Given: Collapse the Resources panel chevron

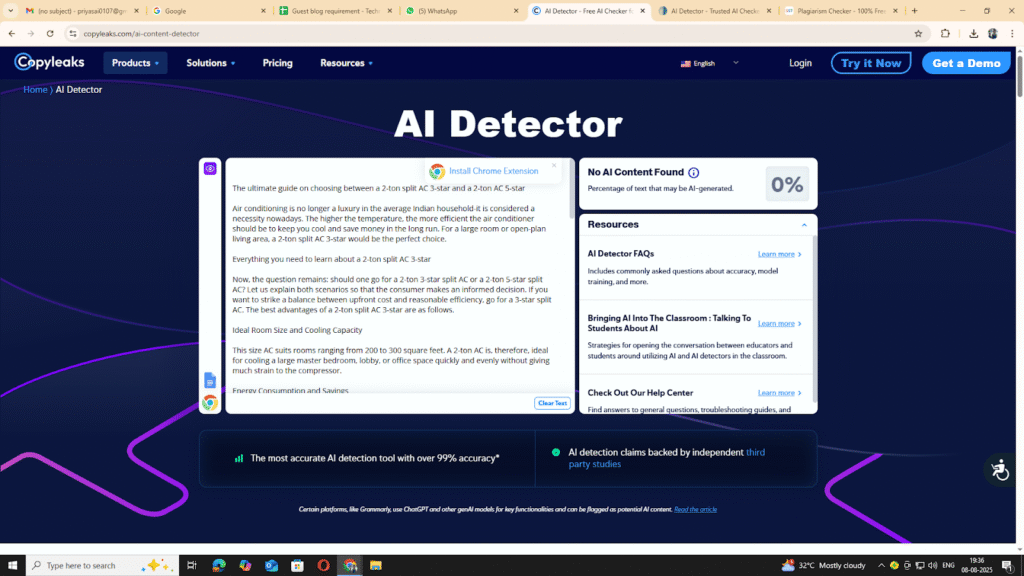Looking at the screenshot, I should click(804, 225).
